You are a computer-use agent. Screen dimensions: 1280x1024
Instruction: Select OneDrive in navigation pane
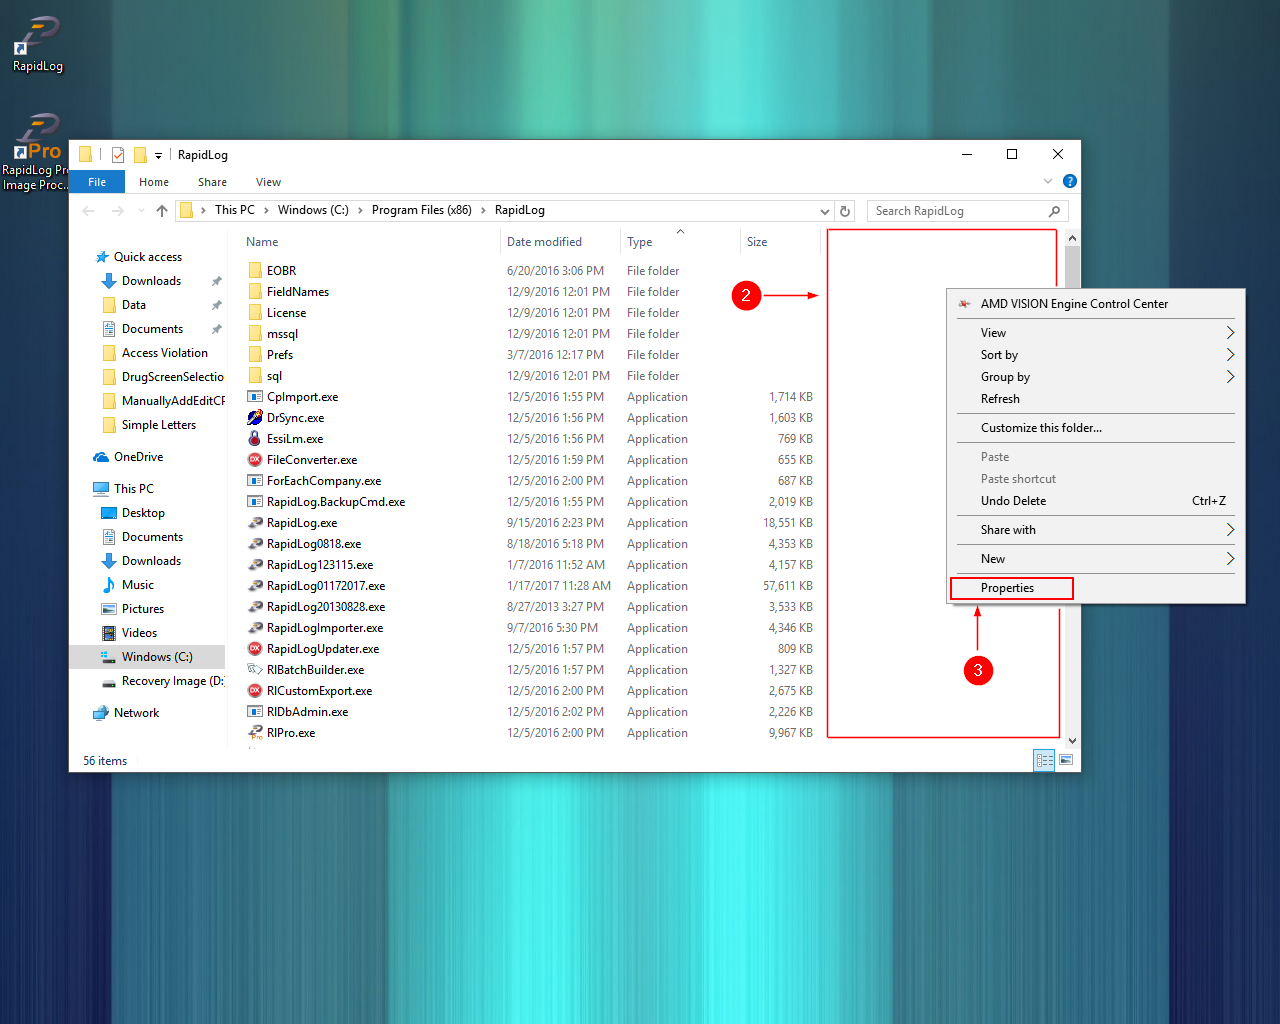(x=138, y=457)
